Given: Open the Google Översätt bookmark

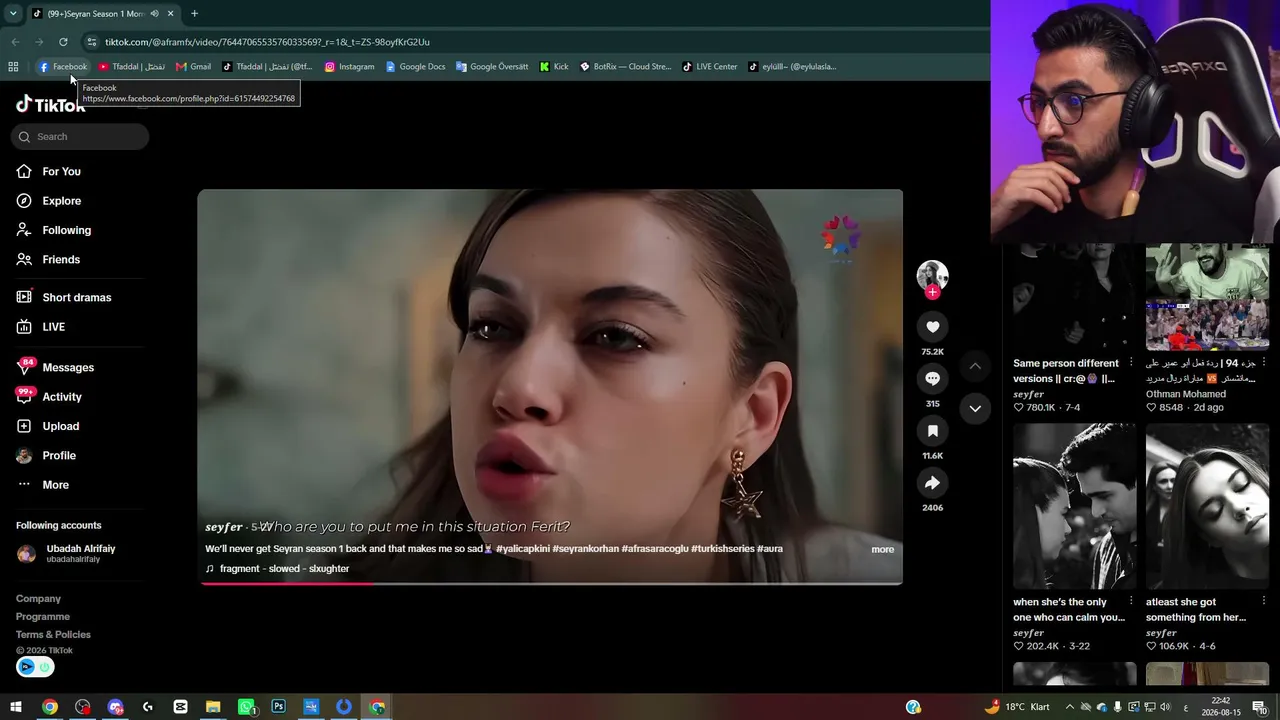Looking at the screenshot, I should (492, 67).
